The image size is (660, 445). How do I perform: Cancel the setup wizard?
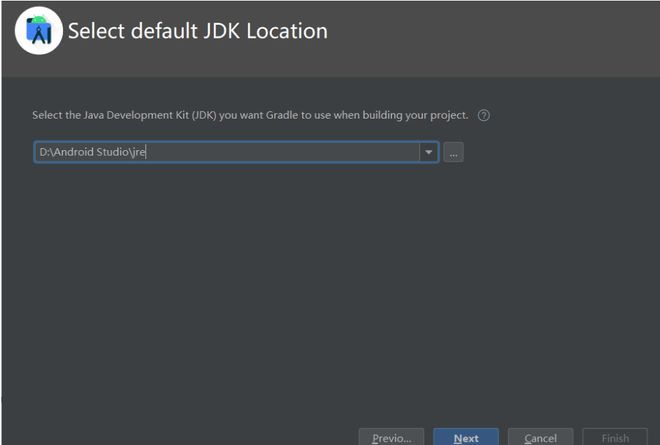pos(540,437)
